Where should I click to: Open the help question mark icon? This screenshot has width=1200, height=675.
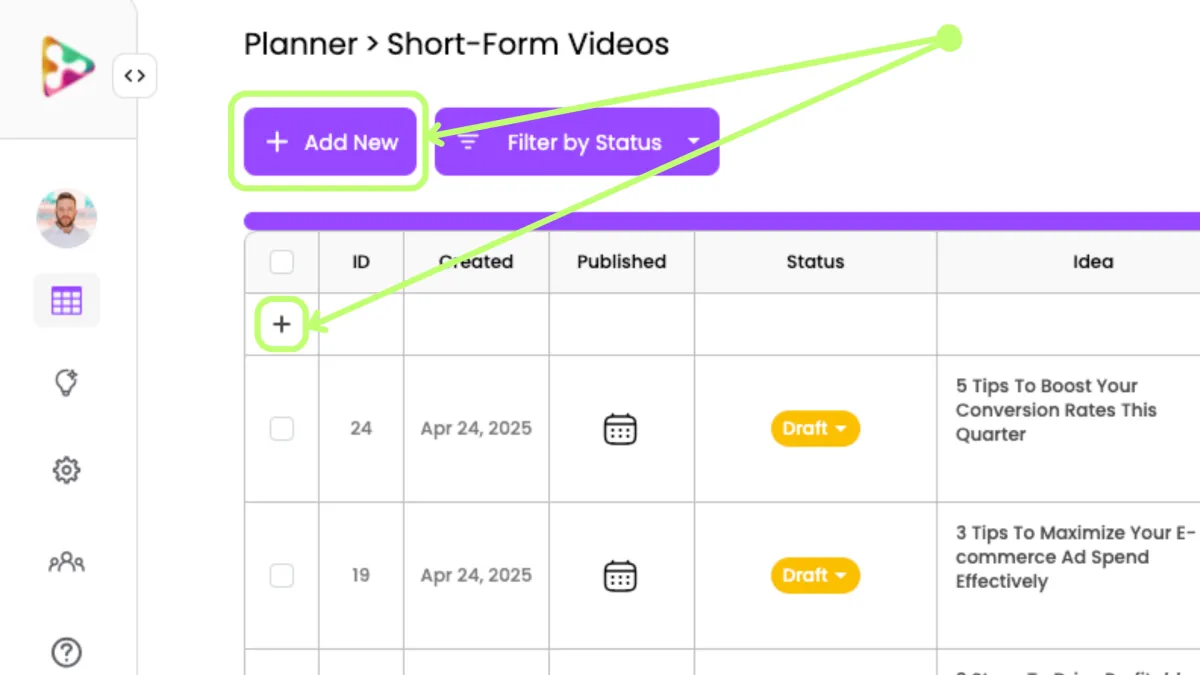point(67,653)
